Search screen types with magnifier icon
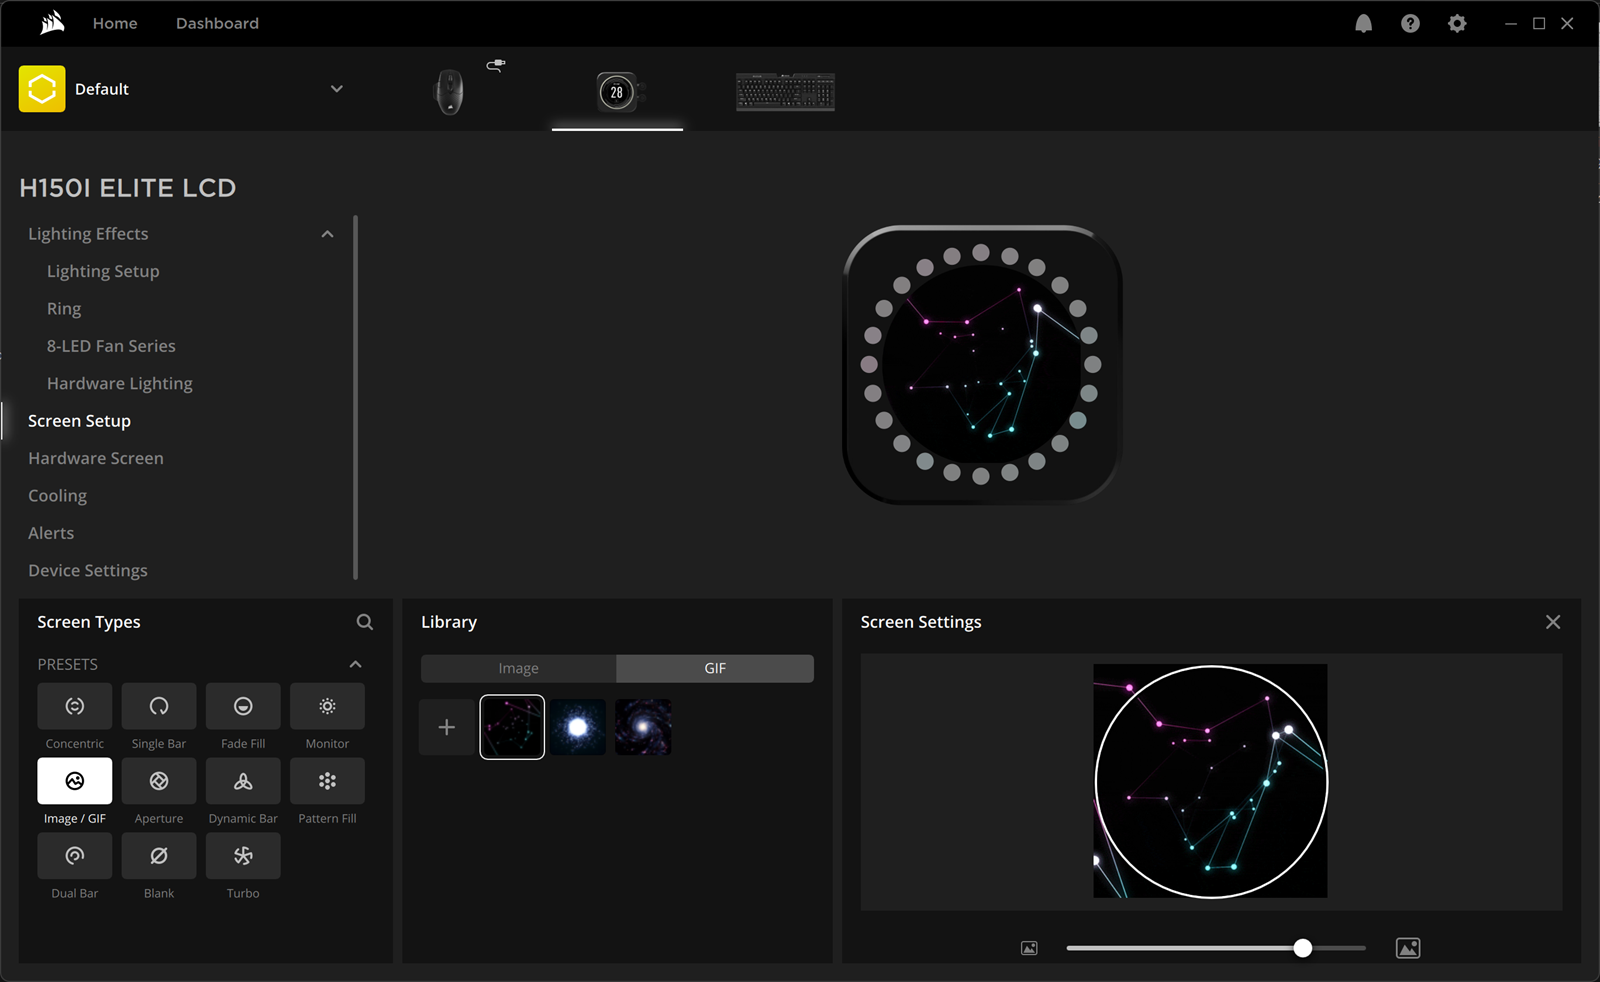Screen dimensions: 1600x982 [365, 622]
